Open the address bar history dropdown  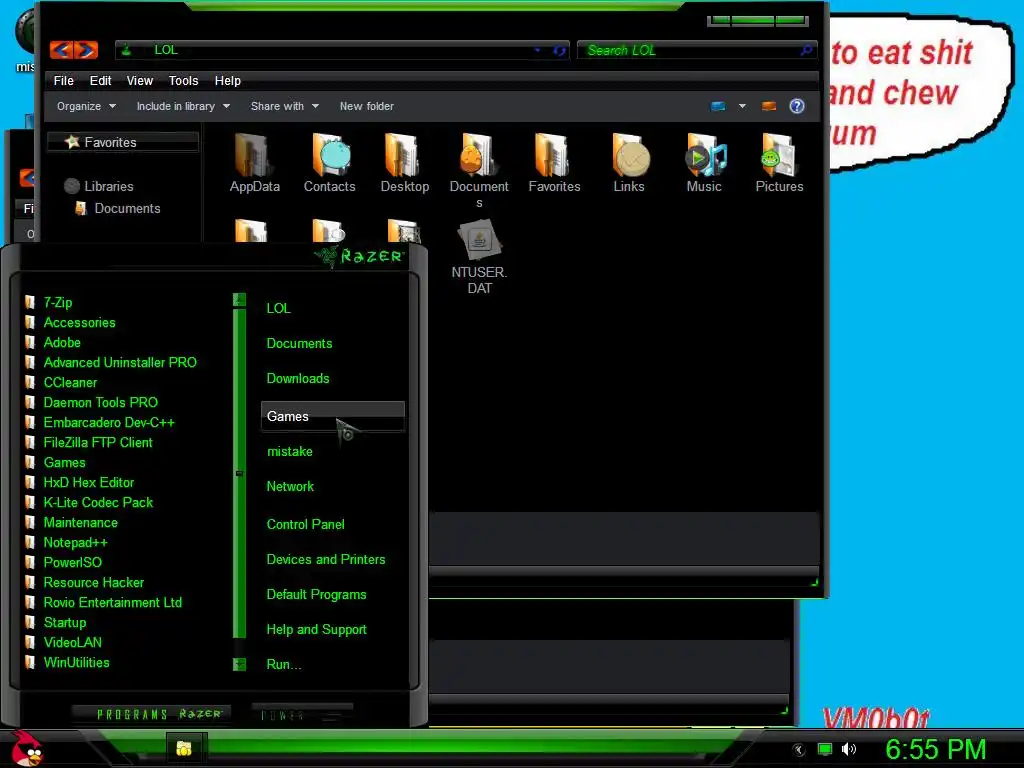pyautogui.click(x=537, y=50)
